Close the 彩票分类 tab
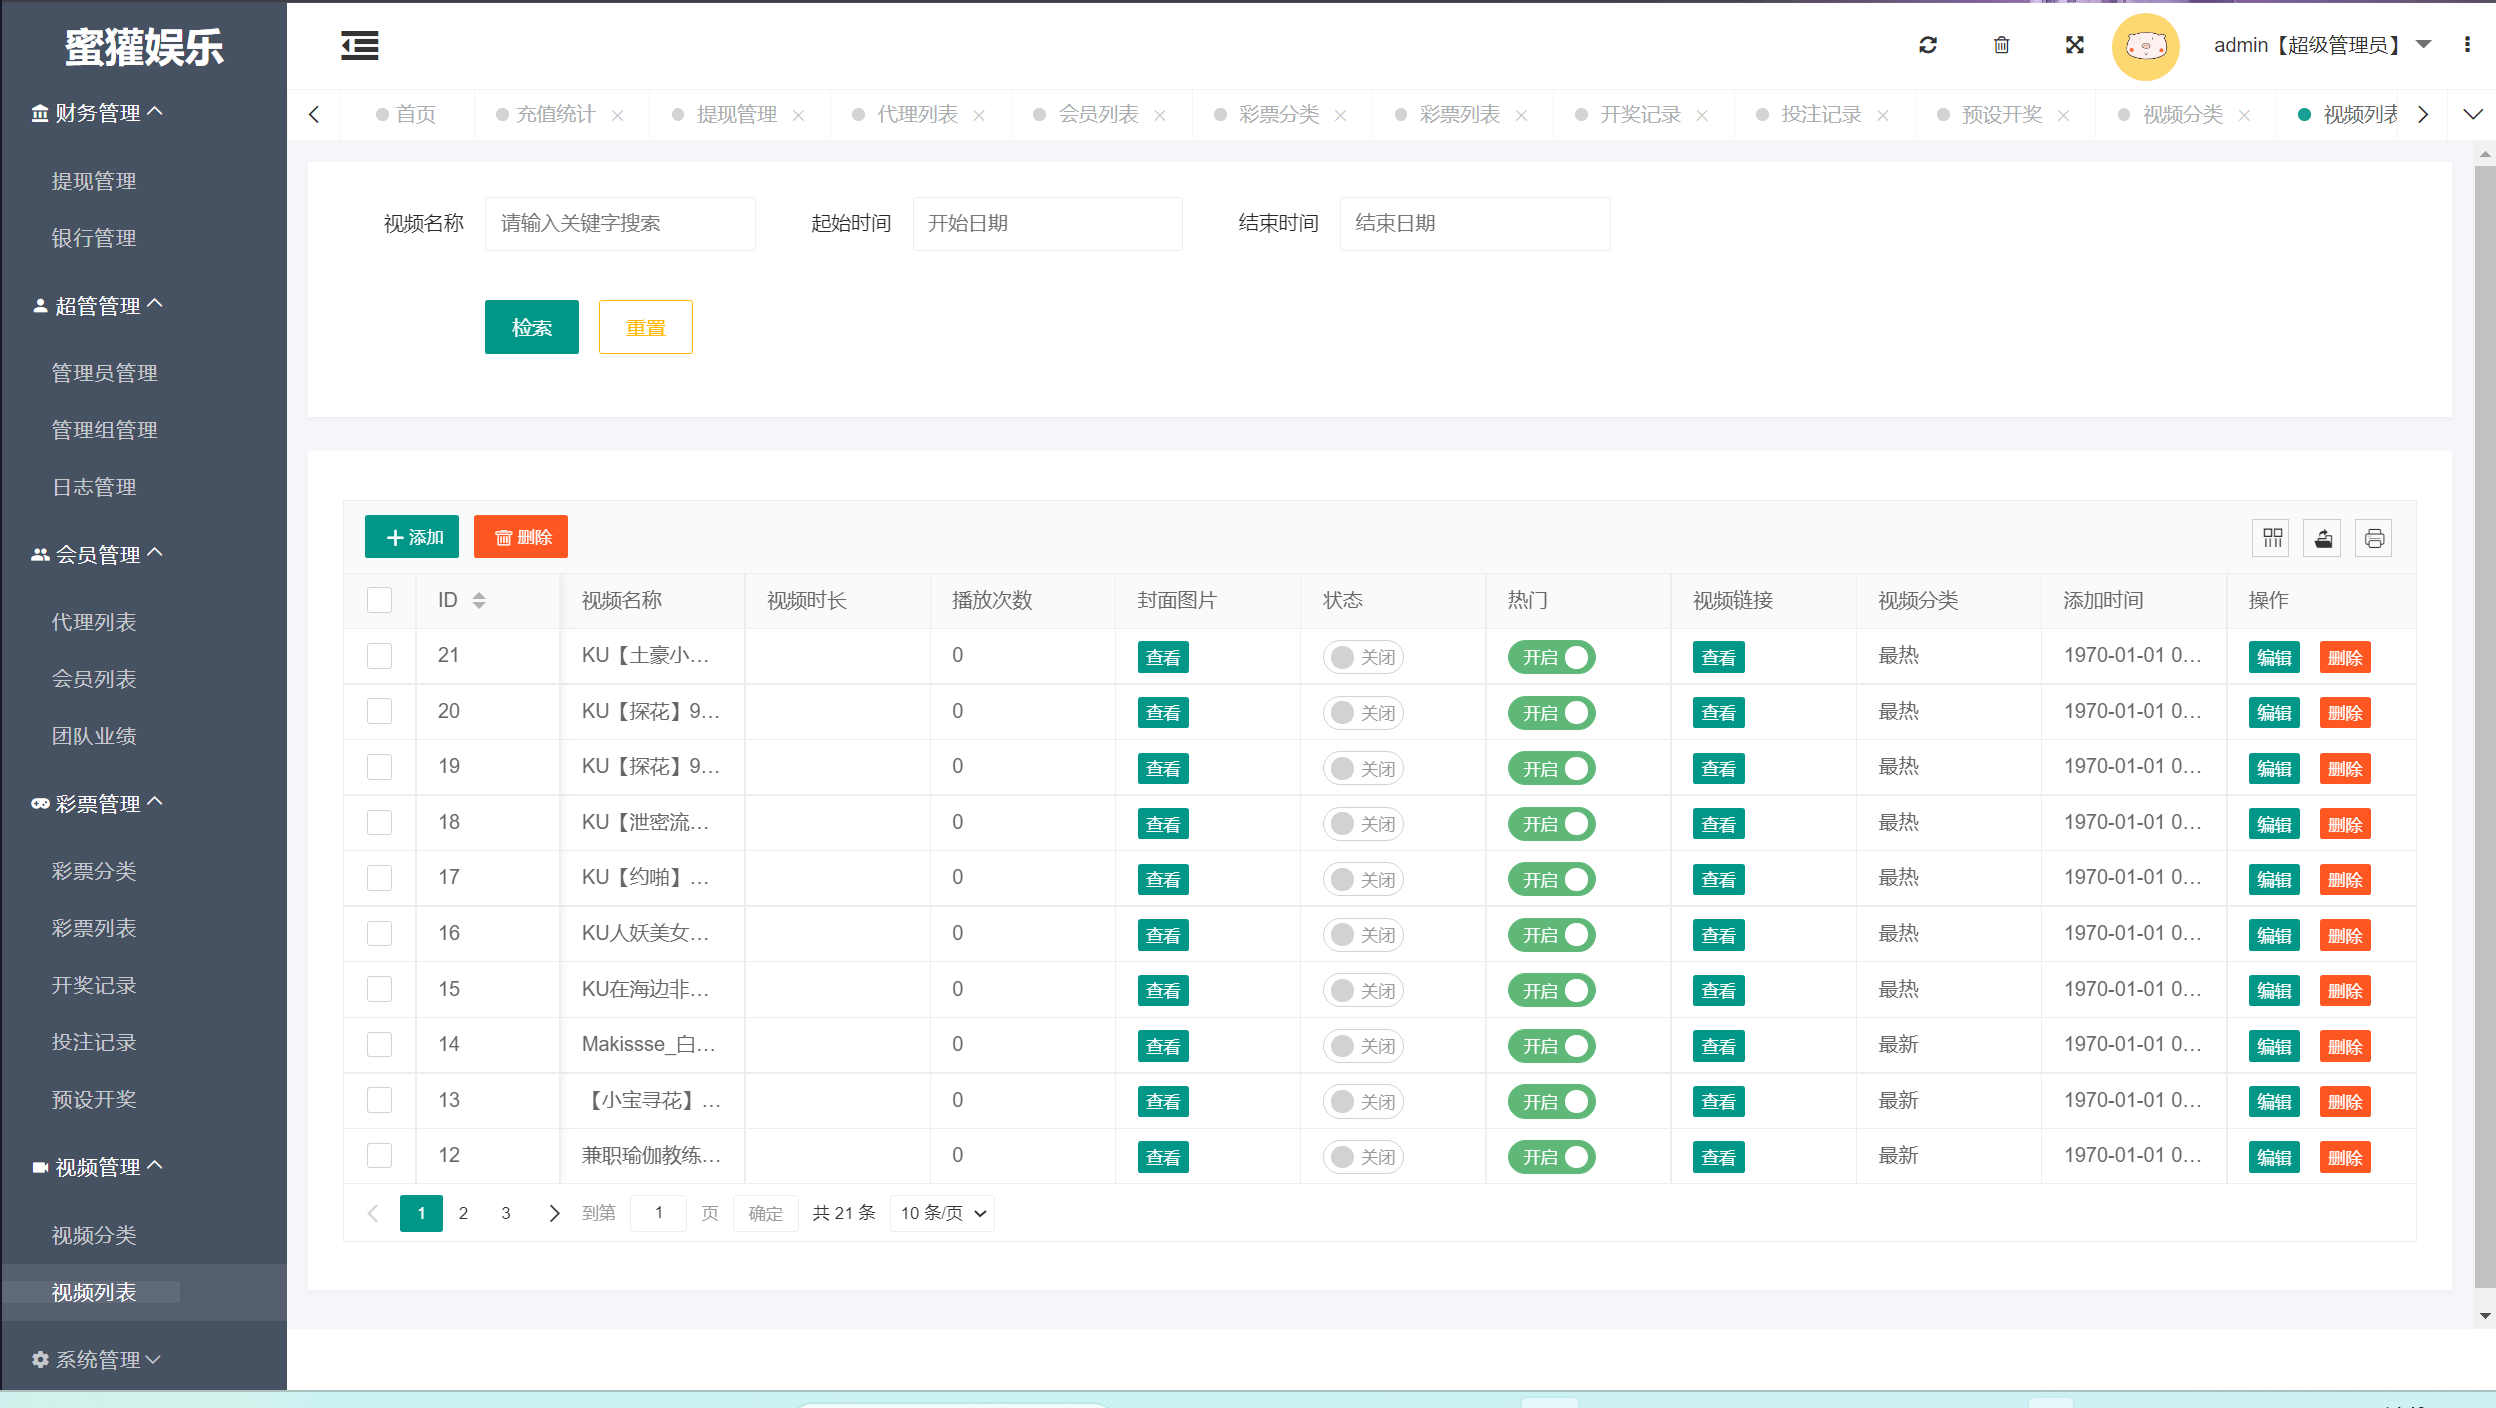The image size is (2496, 1408). [x=1341, y=116]
